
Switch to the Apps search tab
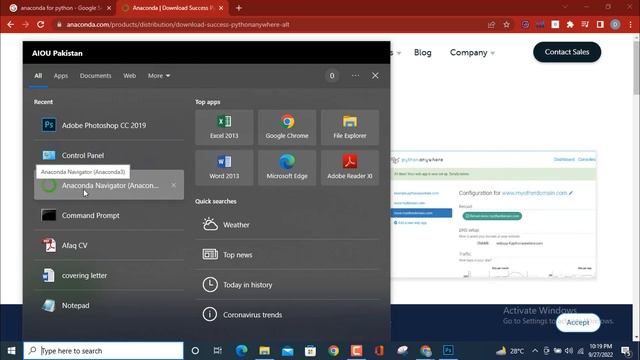pos(61,76)
